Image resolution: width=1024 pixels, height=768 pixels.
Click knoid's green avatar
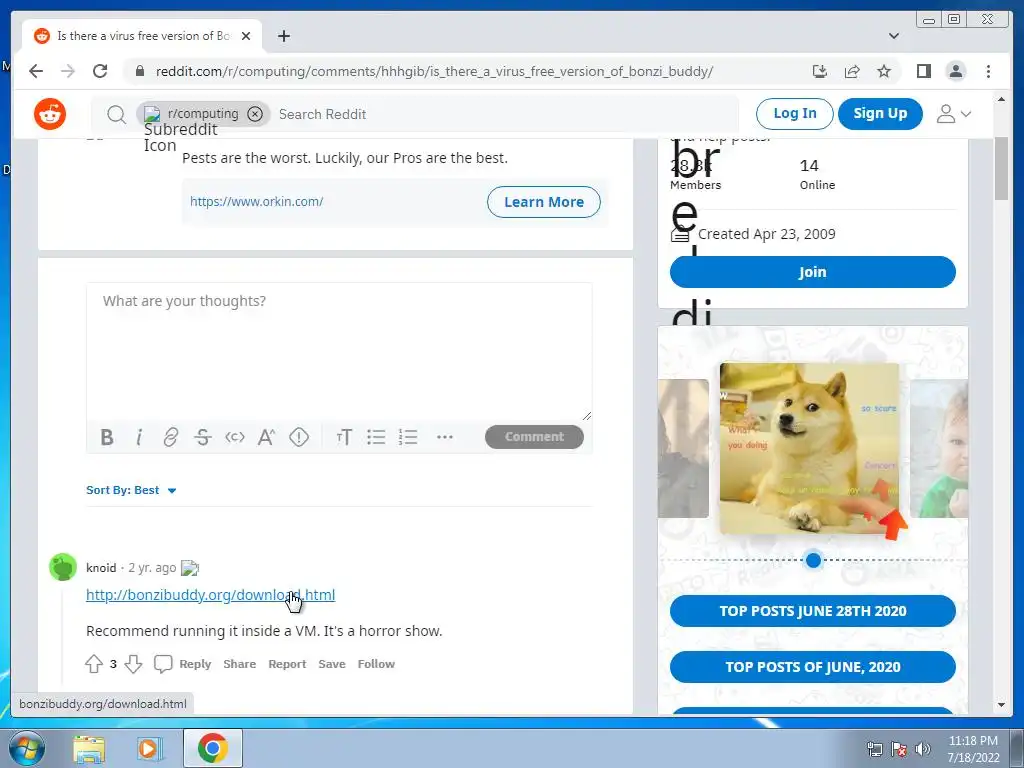pos(63,567)
